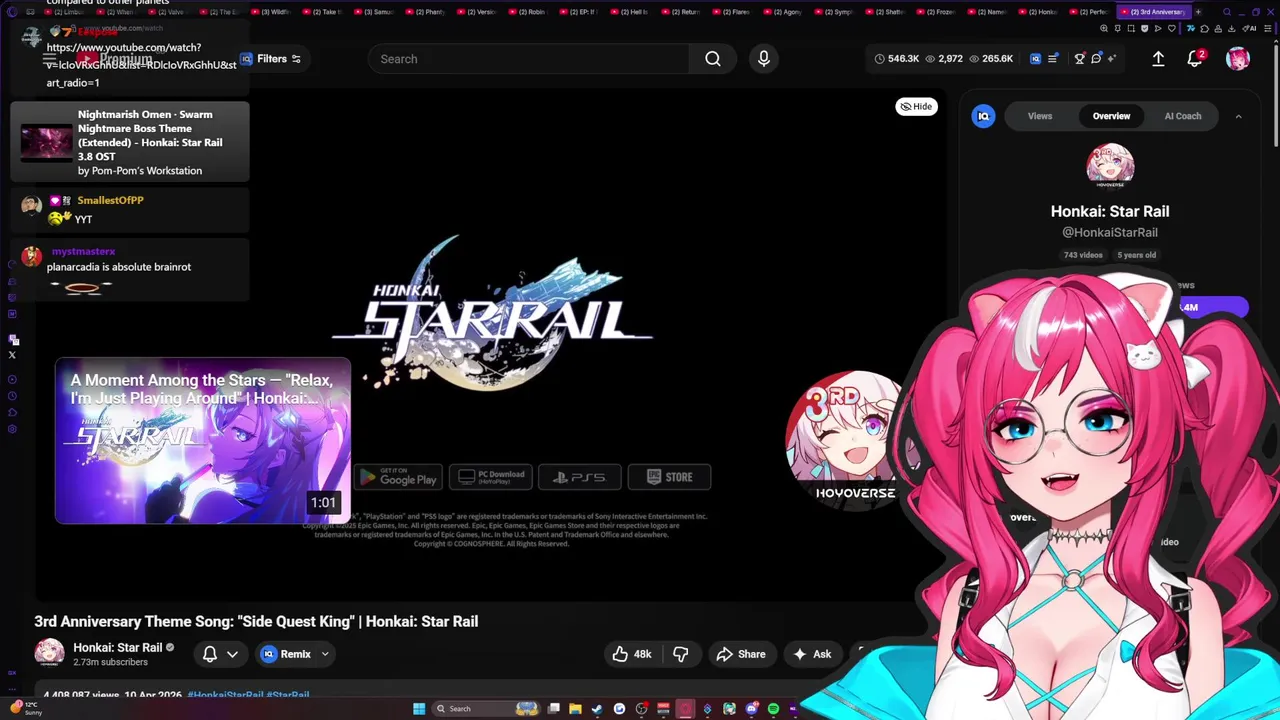Click the 265.6K views stat

pyautogui.click(x=990, y=59)
